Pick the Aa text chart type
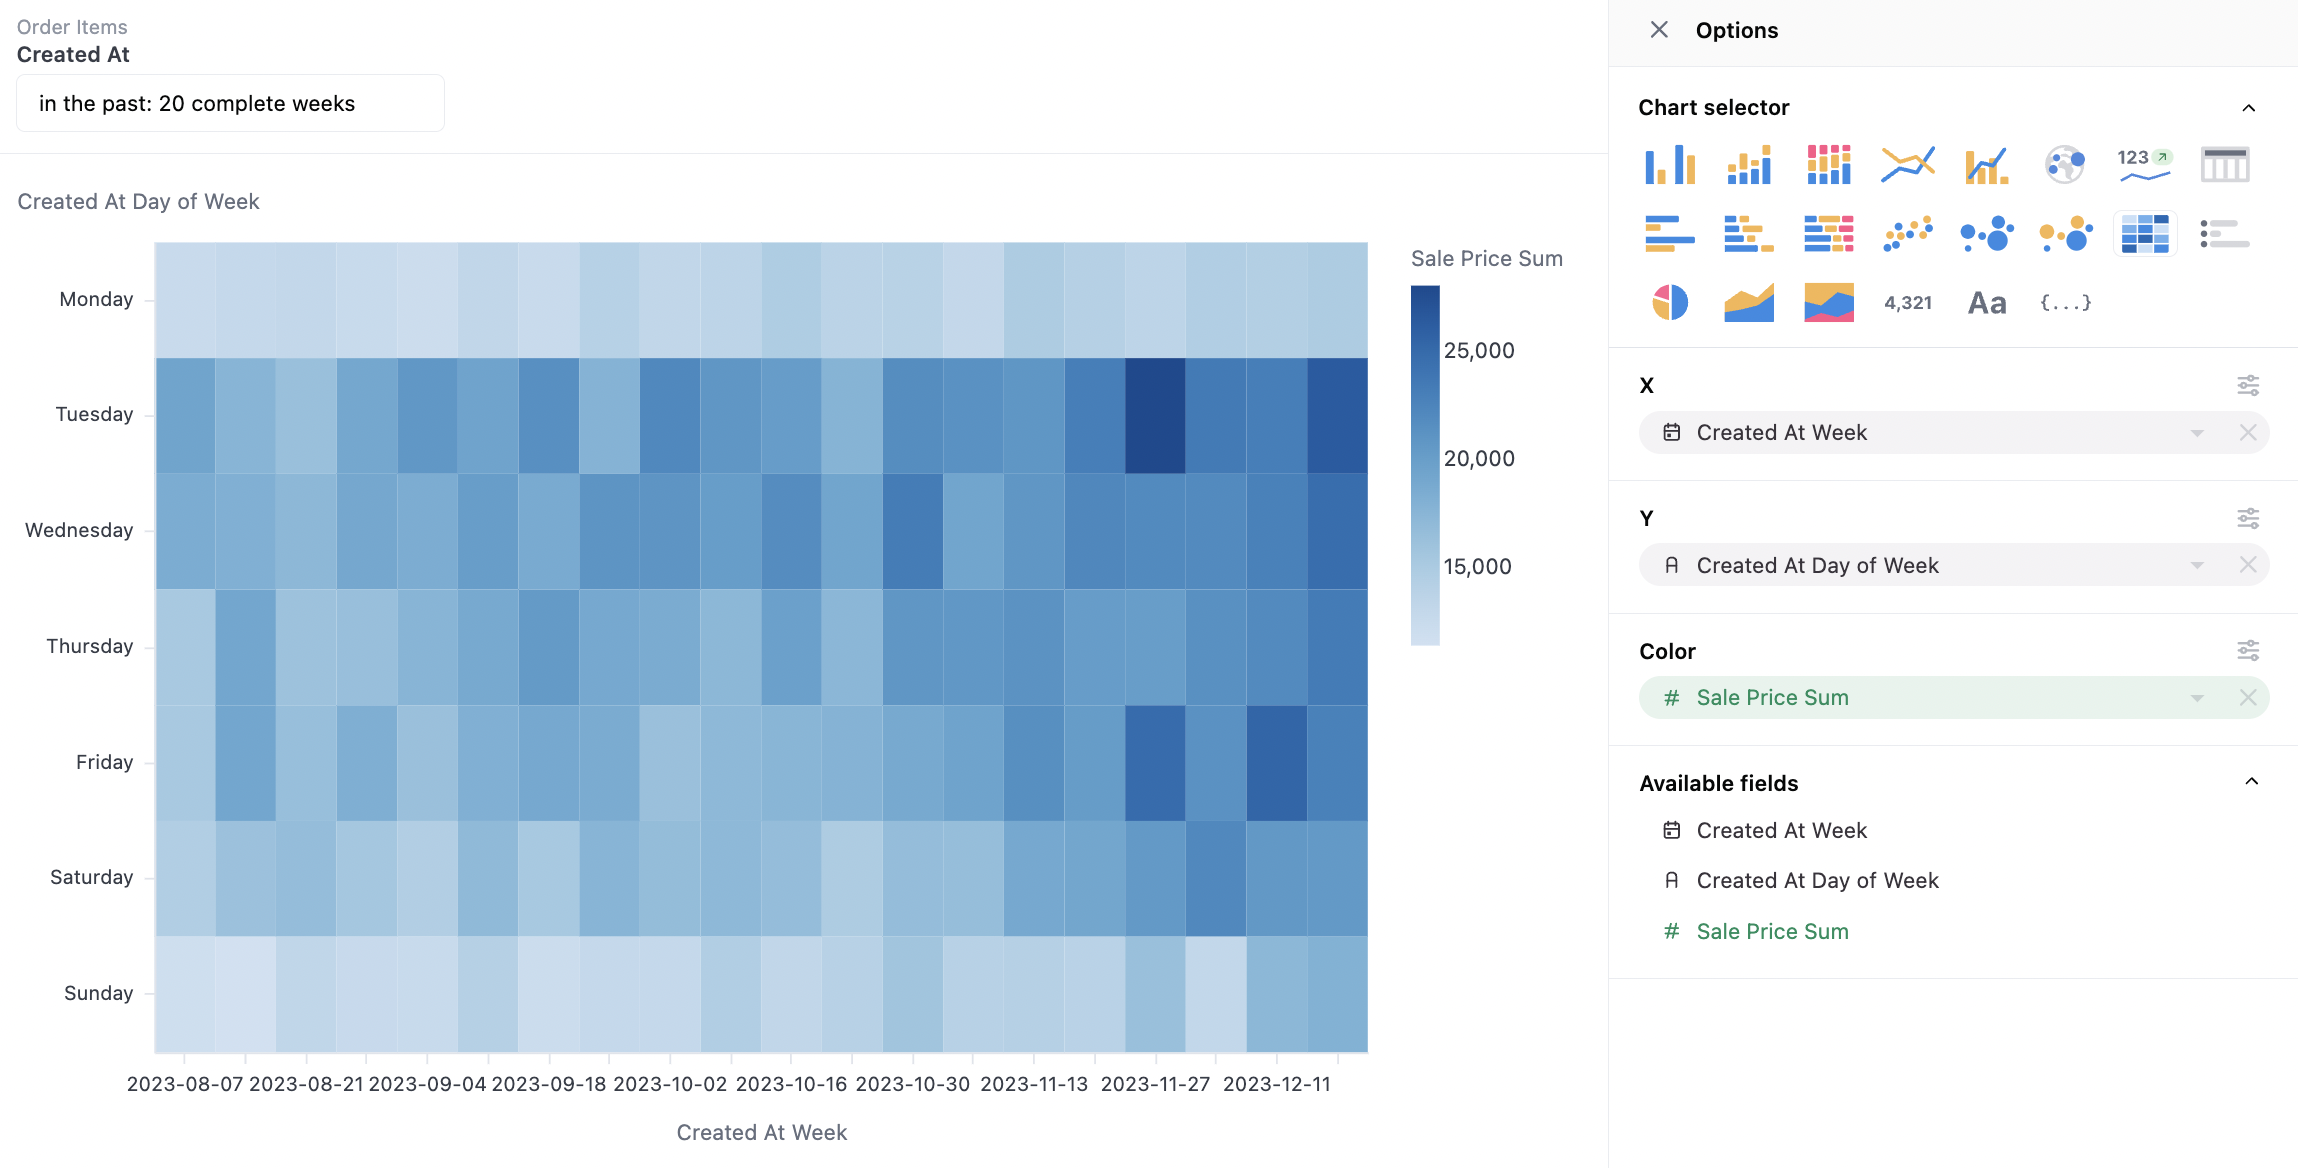This screenshot has width=2298, height=1168. (1986, 302)
